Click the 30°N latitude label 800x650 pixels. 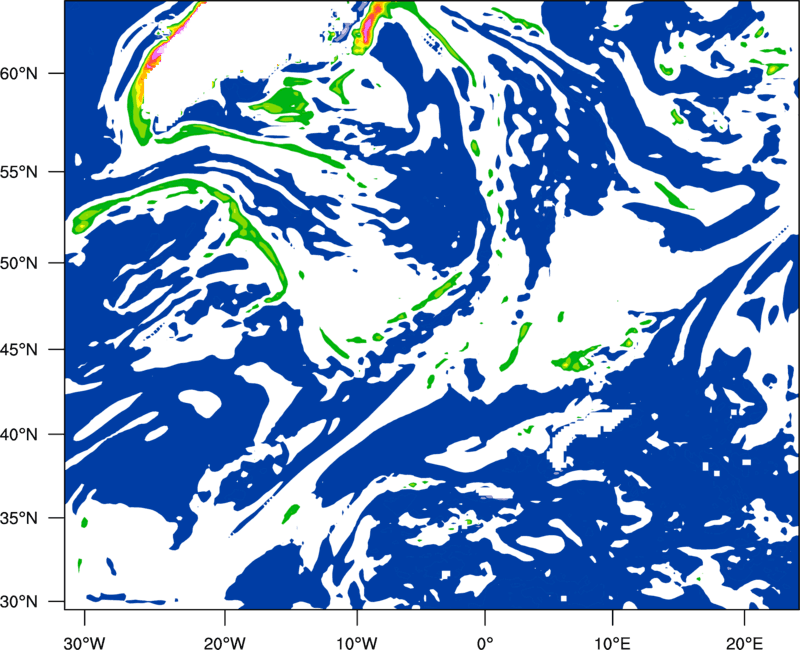click(x=19, y=602)
